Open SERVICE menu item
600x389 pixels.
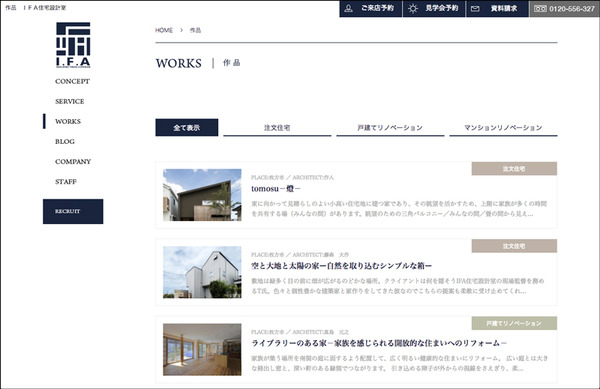tap(70, 101)
